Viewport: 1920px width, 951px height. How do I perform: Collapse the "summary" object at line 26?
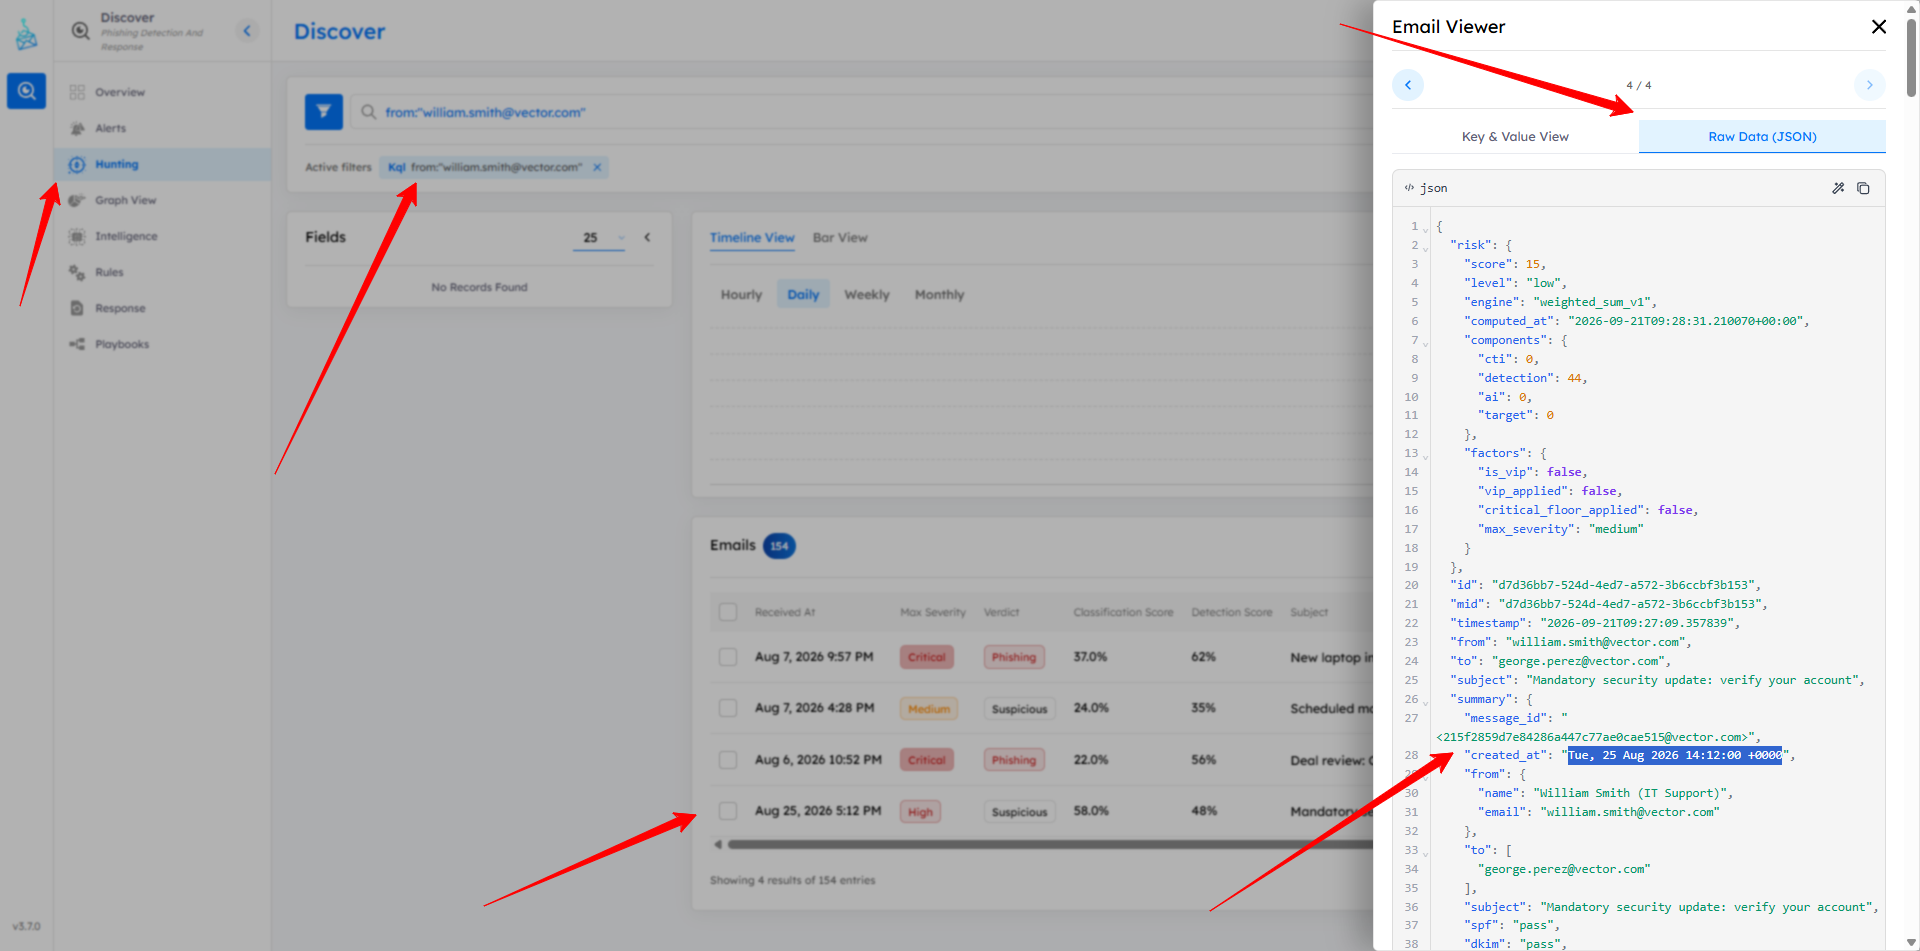(1425, 702)
